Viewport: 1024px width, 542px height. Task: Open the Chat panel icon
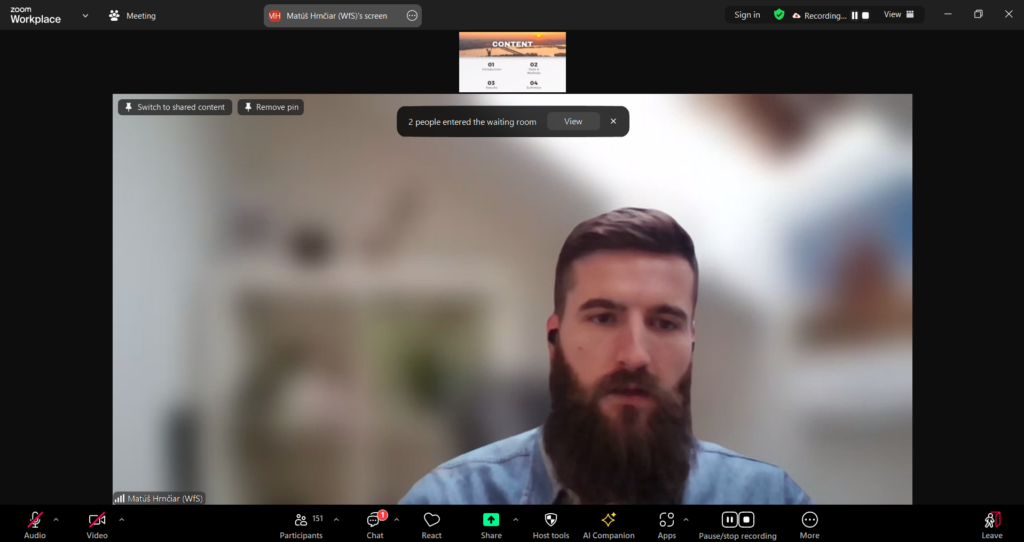(374, 520)
